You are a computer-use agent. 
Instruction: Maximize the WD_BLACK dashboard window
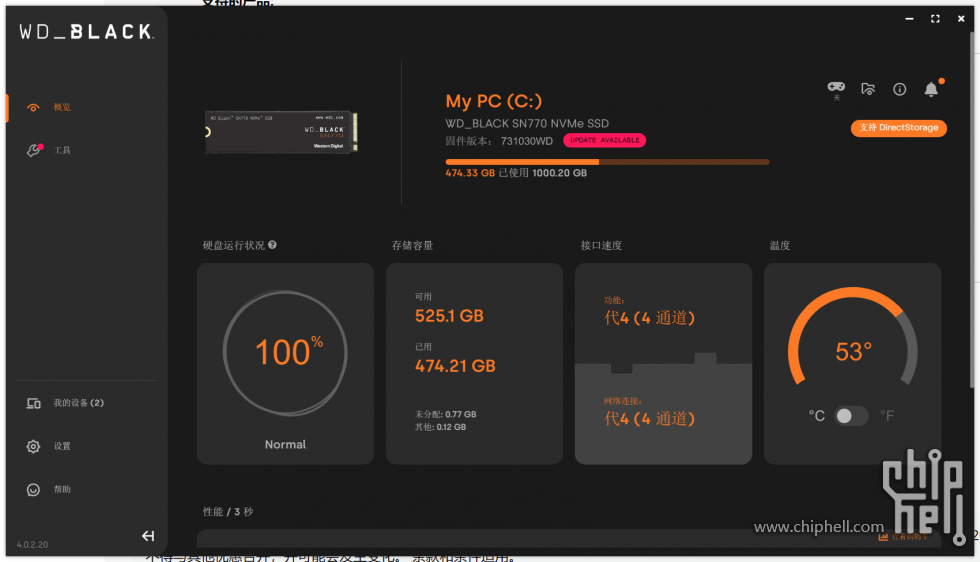pos(935,19)
